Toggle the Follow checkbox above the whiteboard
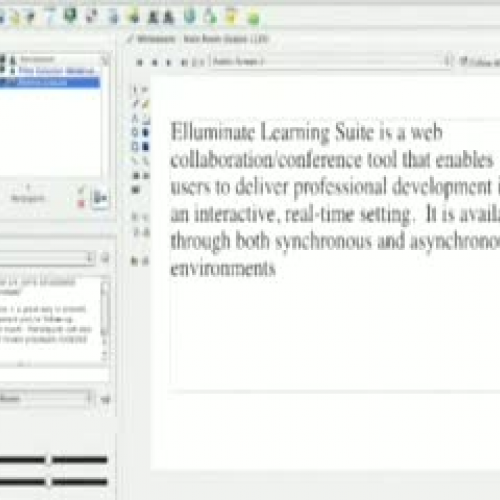Image resolution: width=500 pixels, height=500 pixels. coord(463,61)
